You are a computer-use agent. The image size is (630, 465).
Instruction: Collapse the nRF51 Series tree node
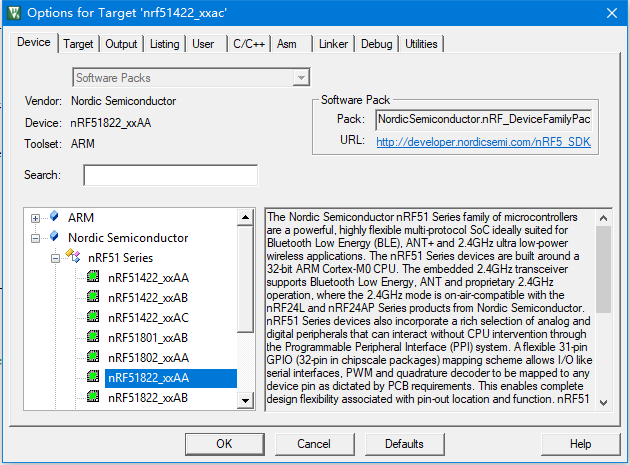(x=55, y=258)
